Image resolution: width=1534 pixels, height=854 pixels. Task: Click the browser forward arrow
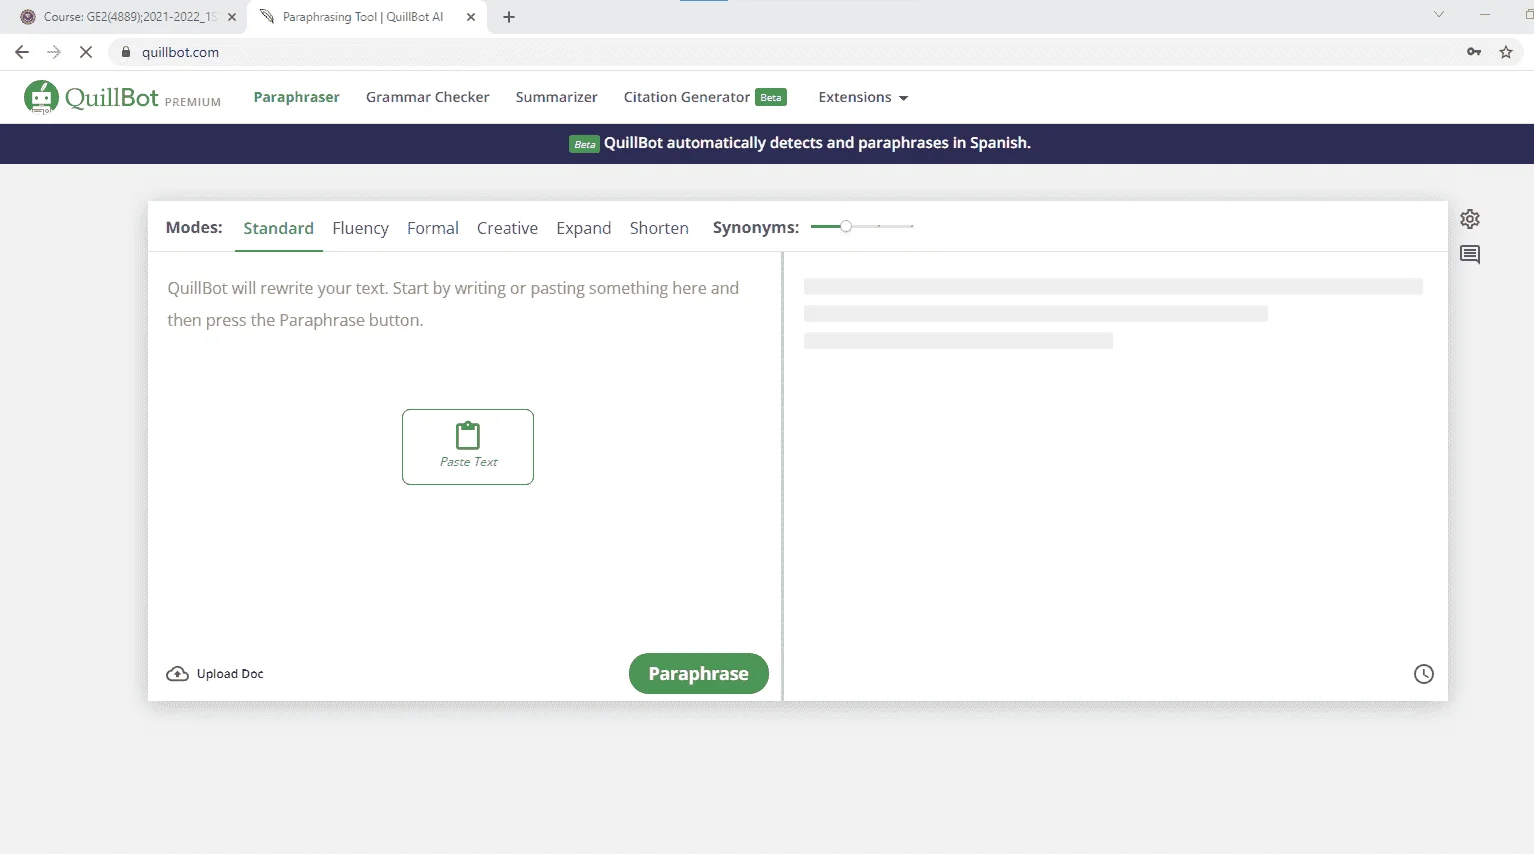pos(54,52)
